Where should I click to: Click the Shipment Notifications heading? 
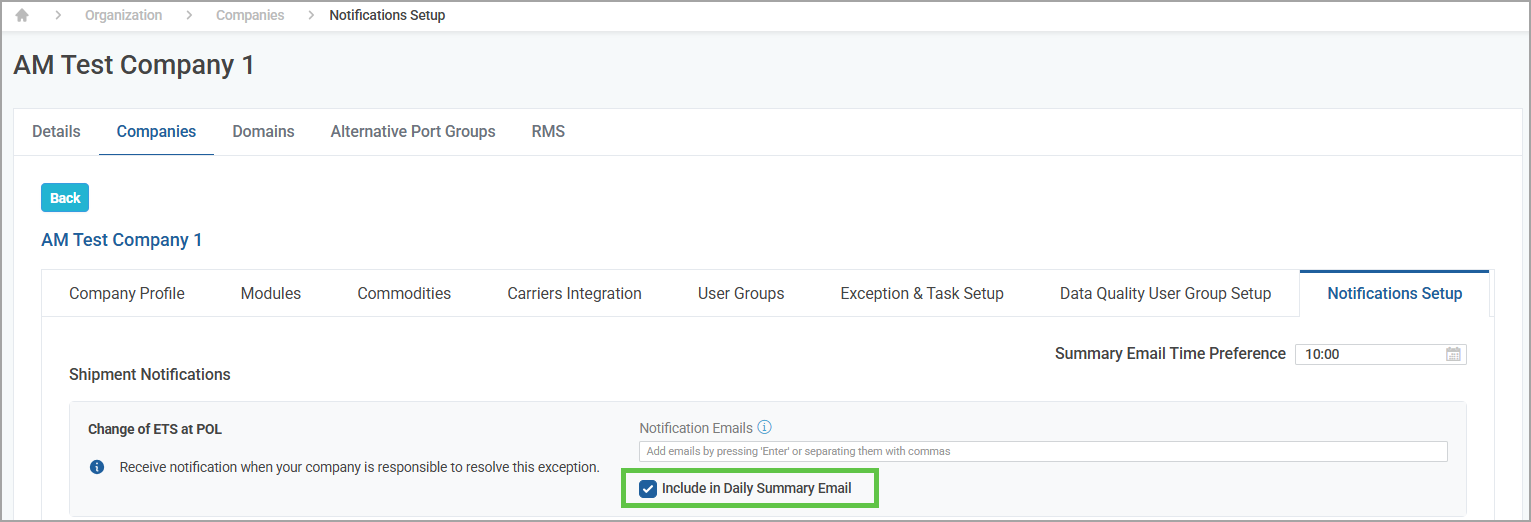(150, 374)
